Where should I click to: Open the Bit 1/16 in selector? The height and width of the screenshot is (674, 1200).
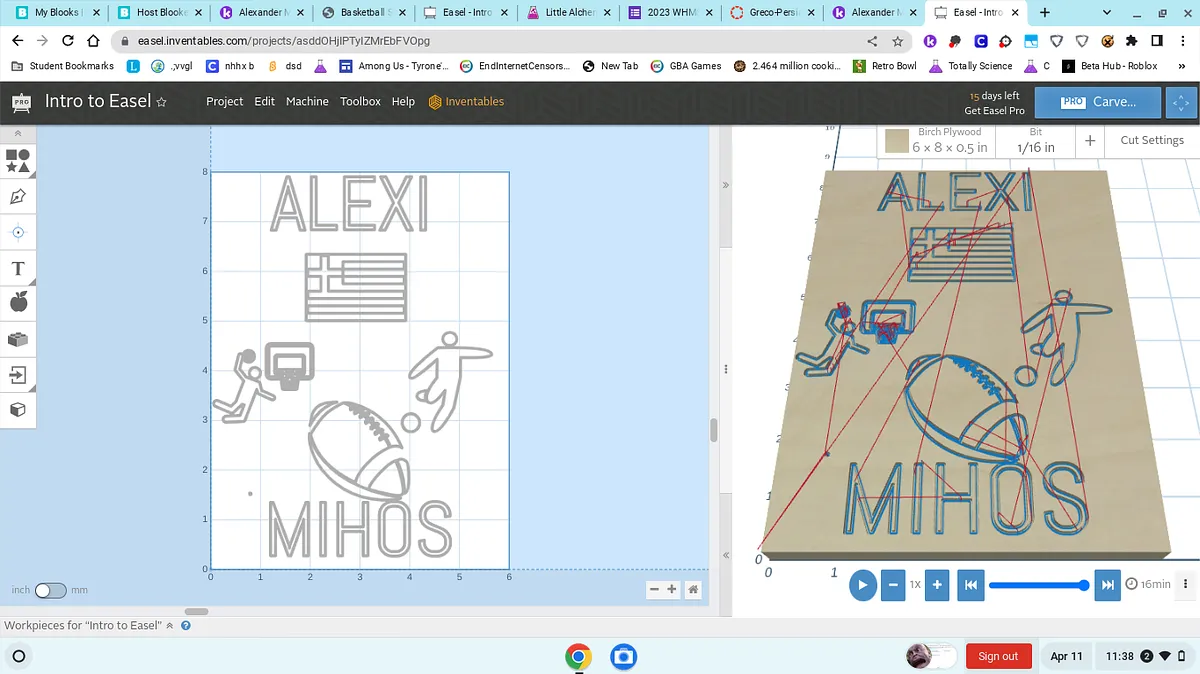tap(1035, 141)
